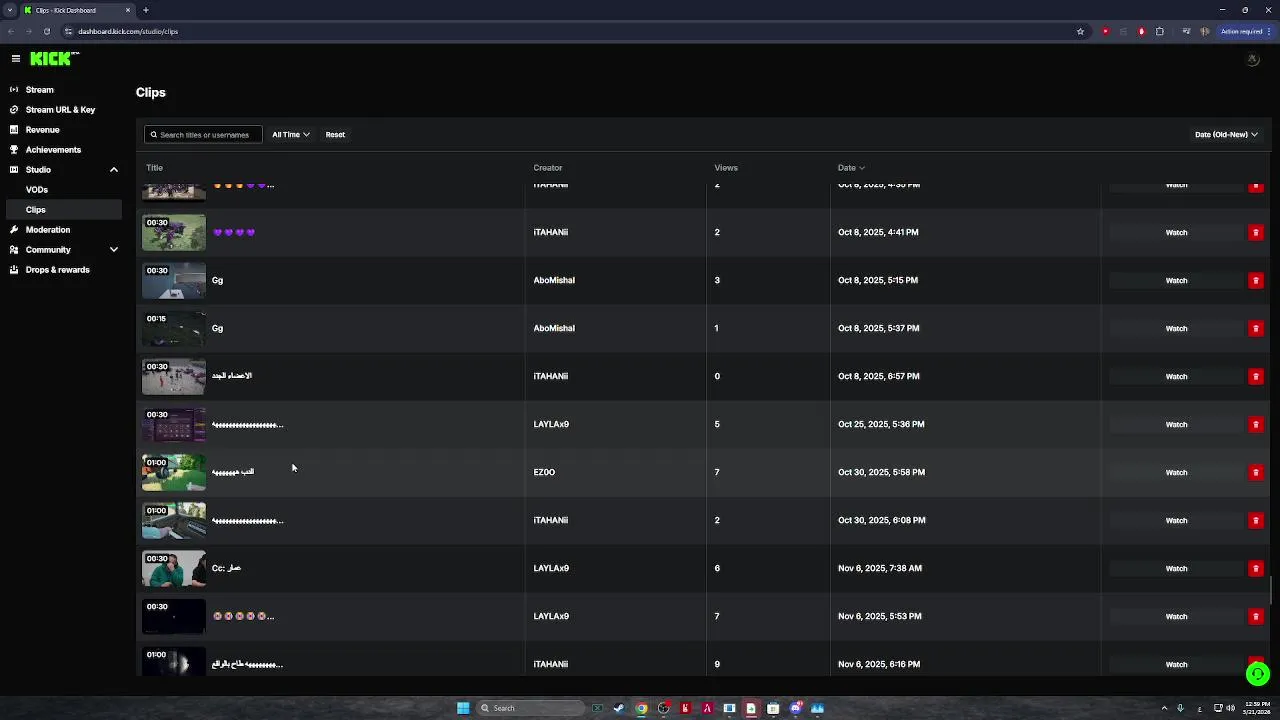Delete the clip from Nov 6, 7:38 AM
The image size is (1280, 720).
pos(1255,568)
